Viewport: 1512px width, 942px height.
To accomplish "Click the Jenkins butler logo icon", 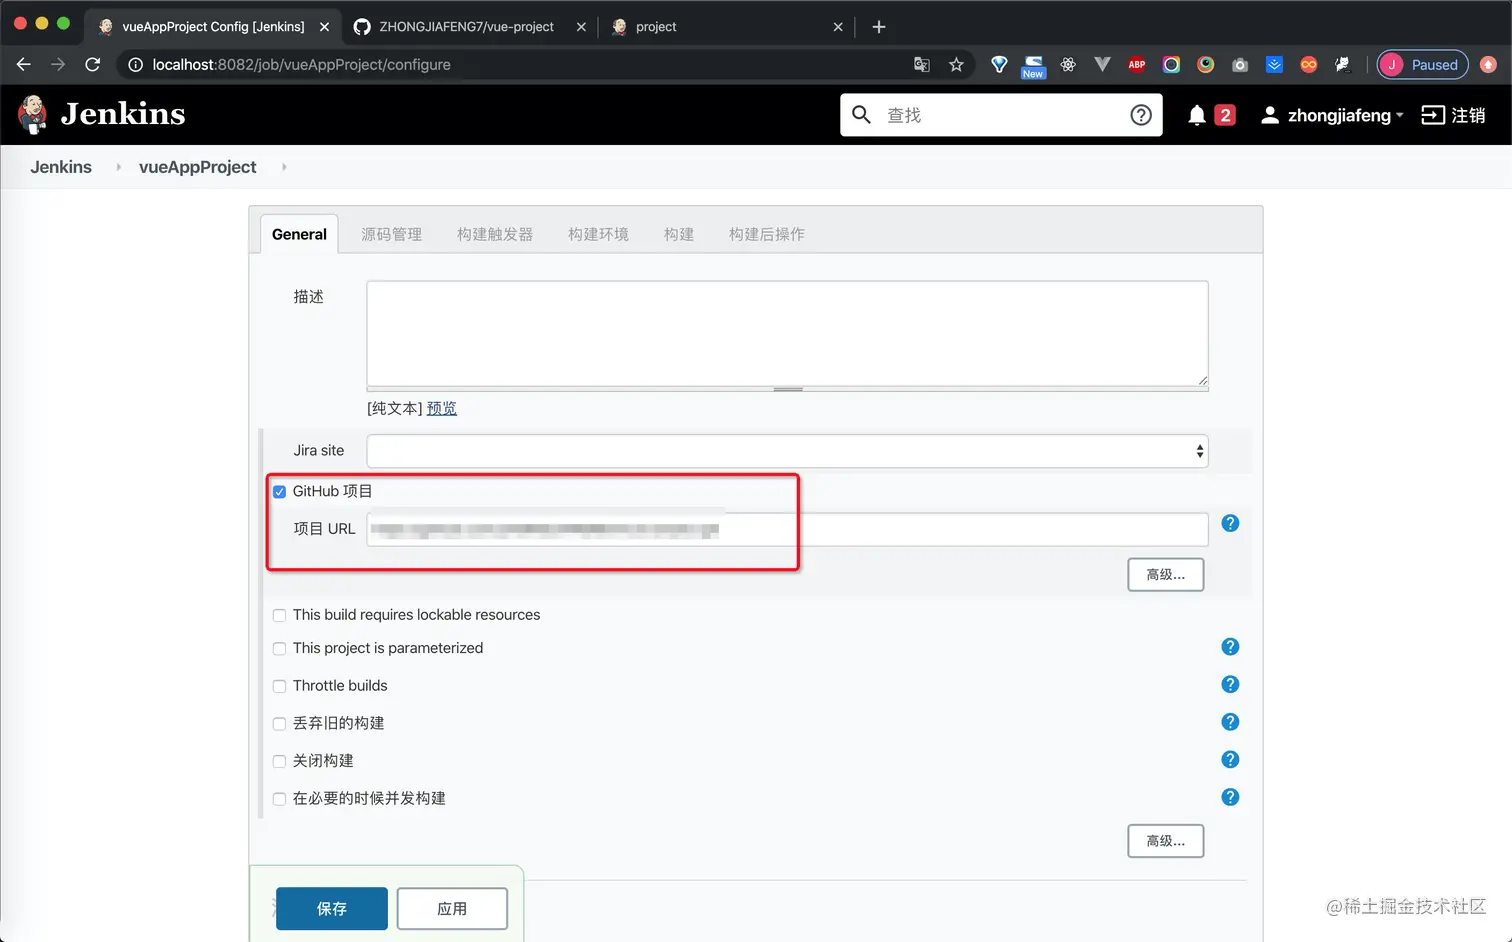I will (x=33, y=114).
